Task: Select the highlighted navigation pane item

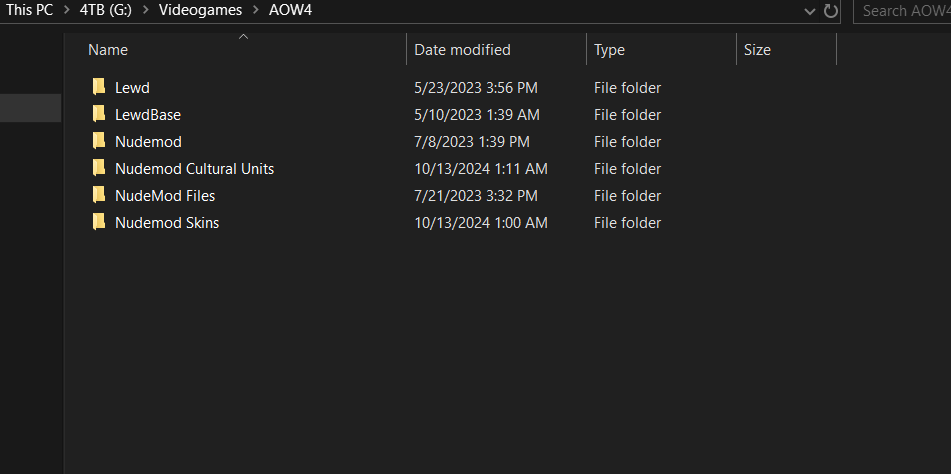Action: 30,108
